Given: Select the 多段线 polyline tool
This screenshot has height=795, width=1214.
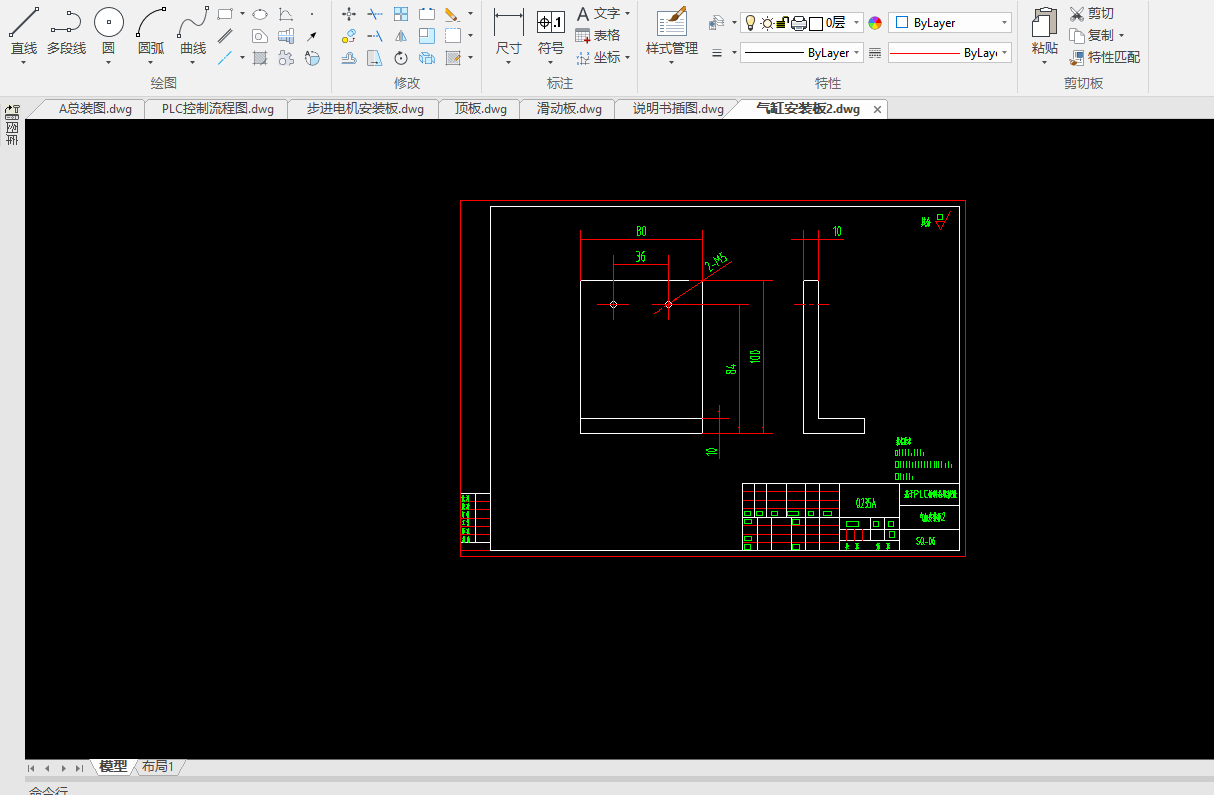Looking at the screenshot, I should pyautogui.click(x=66, y=30).
